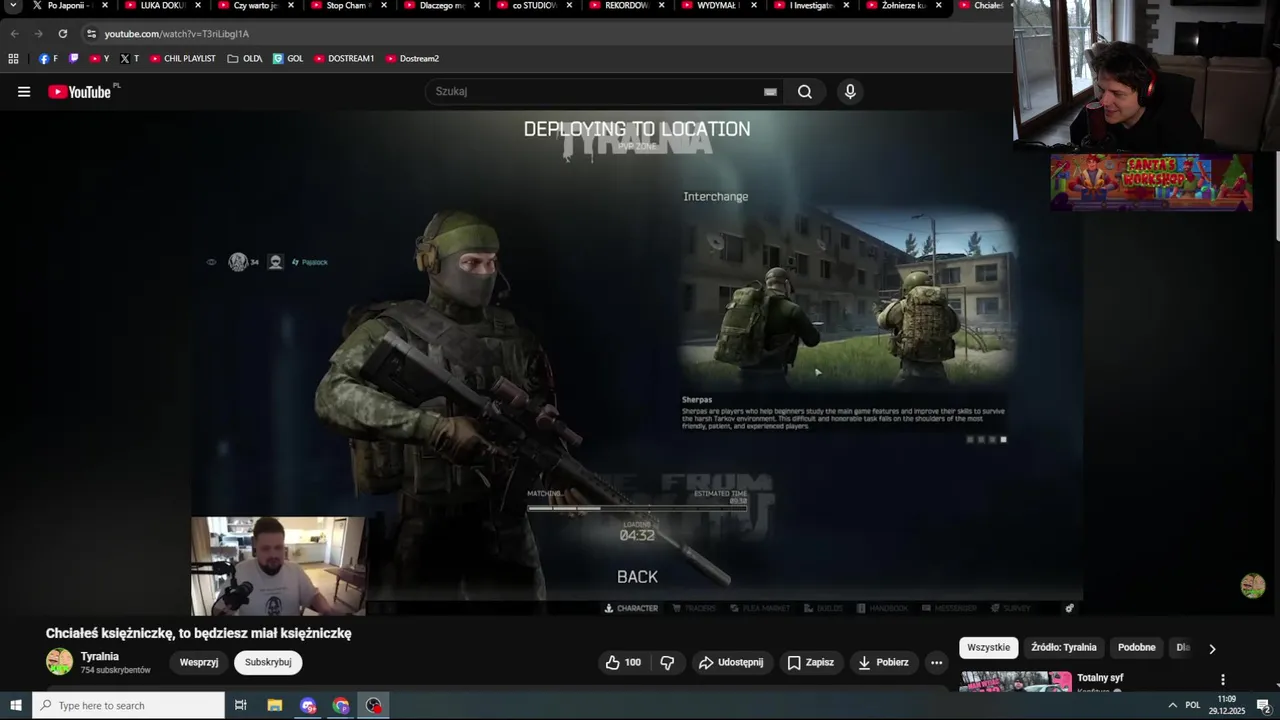Save video using Zapisz
1280x720 pixels.
click(x=810, y=662)
